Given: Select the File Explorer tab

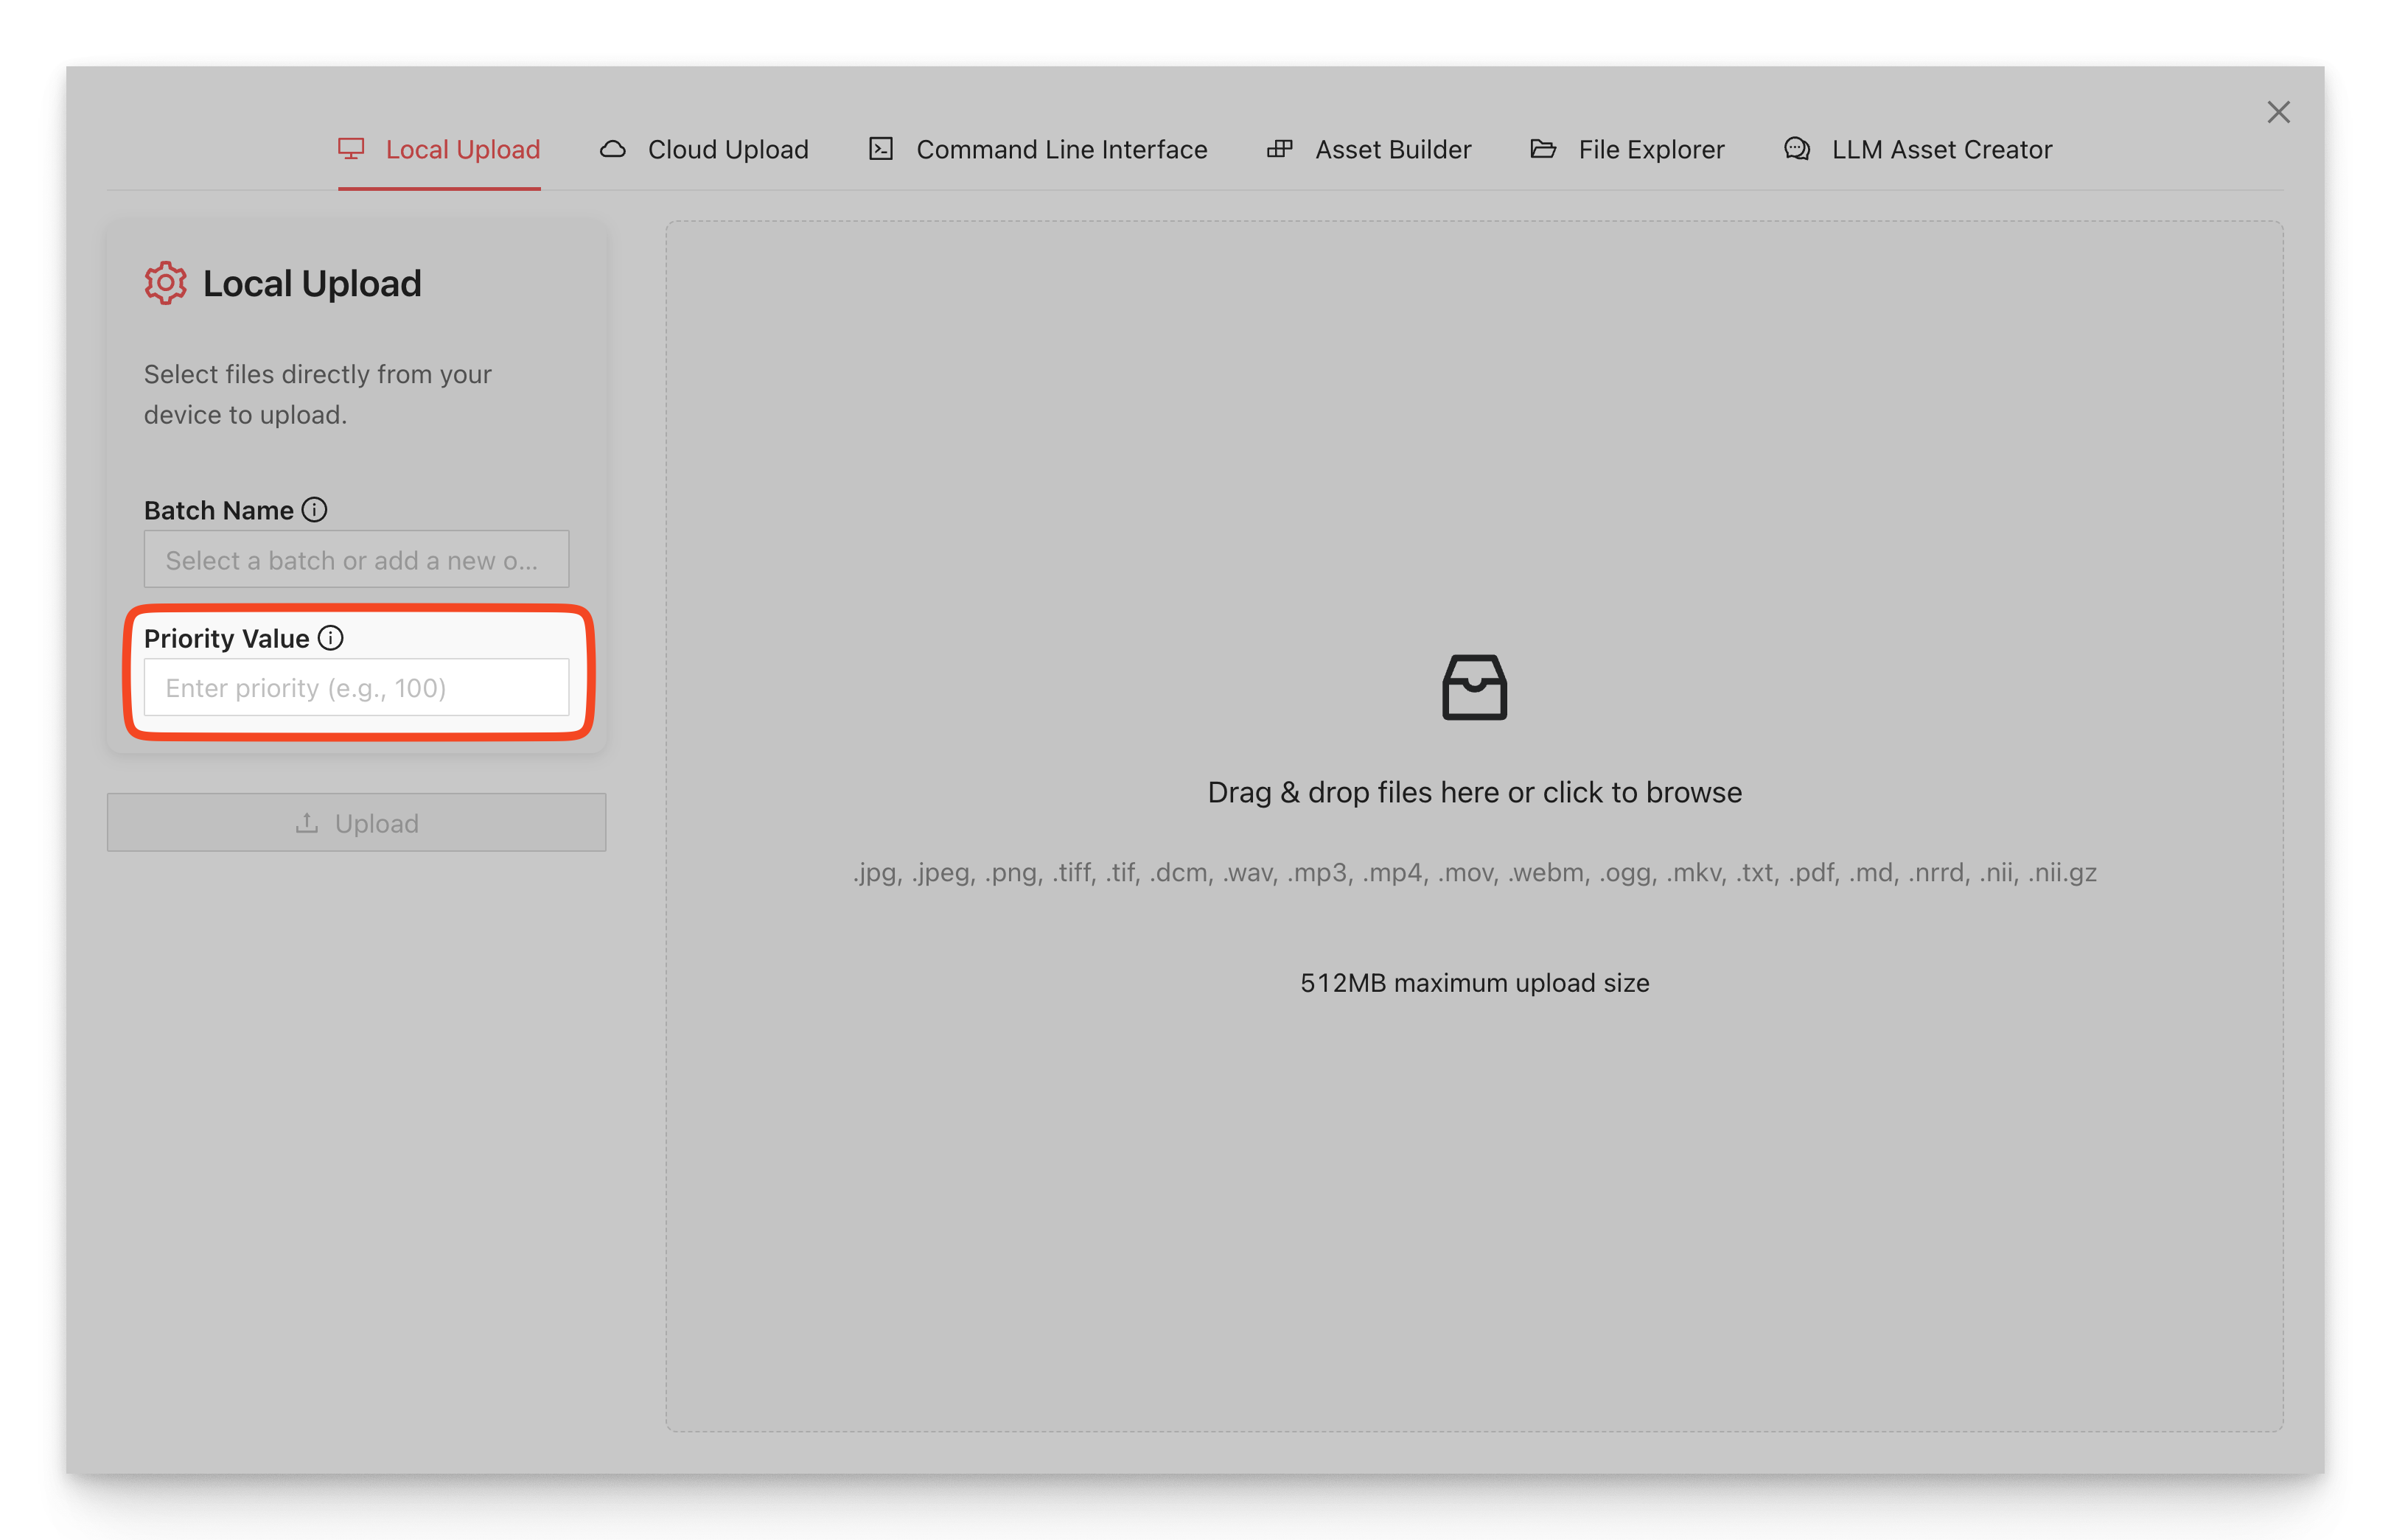Looking at the screenshot, I should 1650,150.
